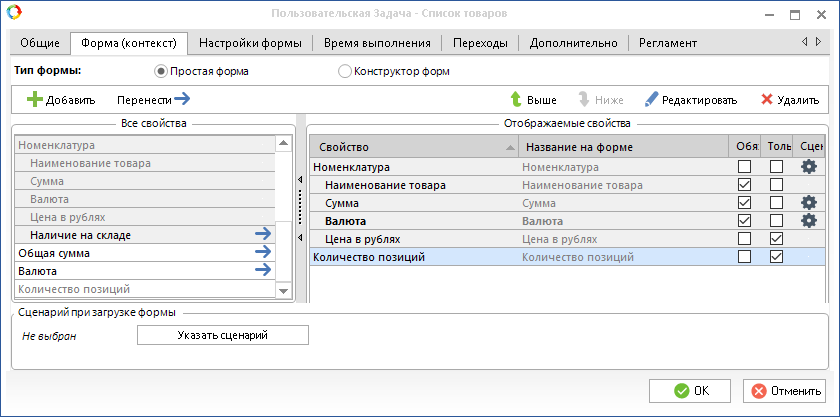Select the Простая форма radio button
Image resolution: width=840 pixels, height=417 pixels.
(160, 72)
